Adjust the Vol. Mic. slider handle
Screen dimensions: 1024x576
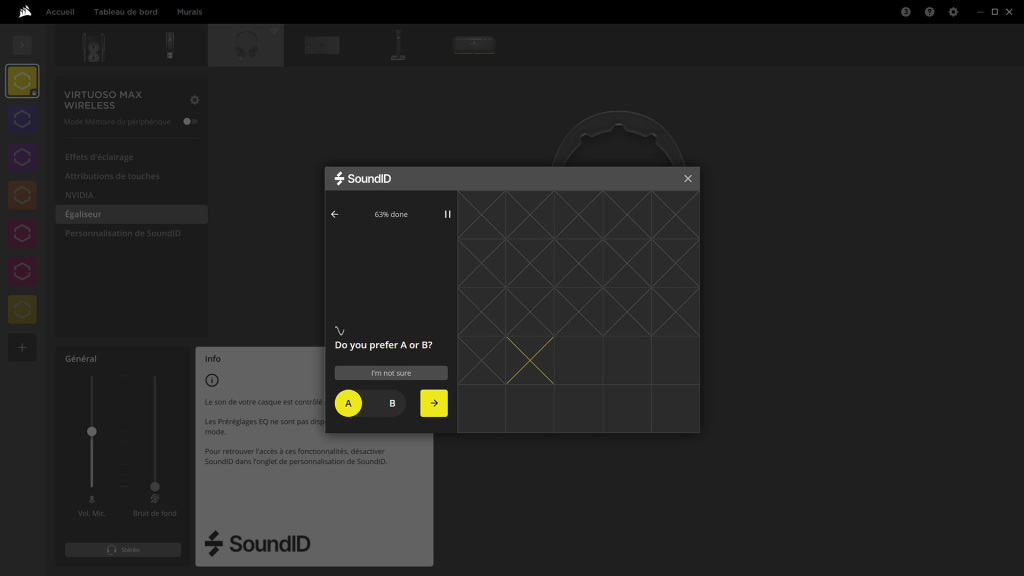click(91, 431)
